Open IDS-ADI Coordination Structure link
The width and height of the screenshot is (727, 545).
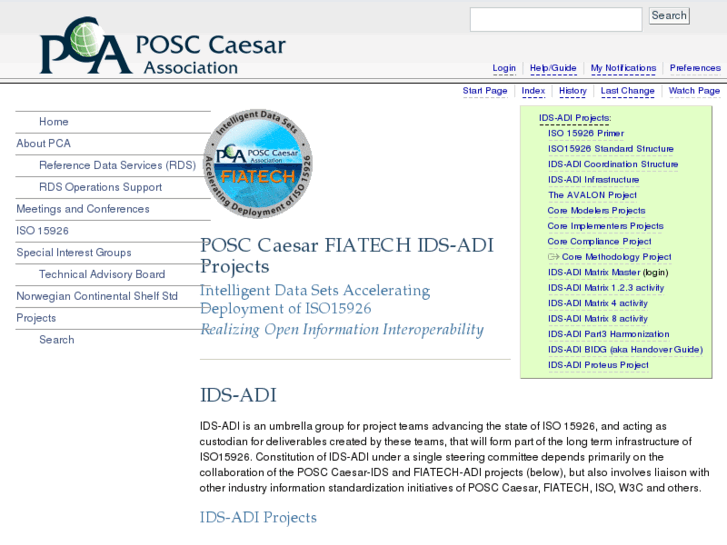613,164
